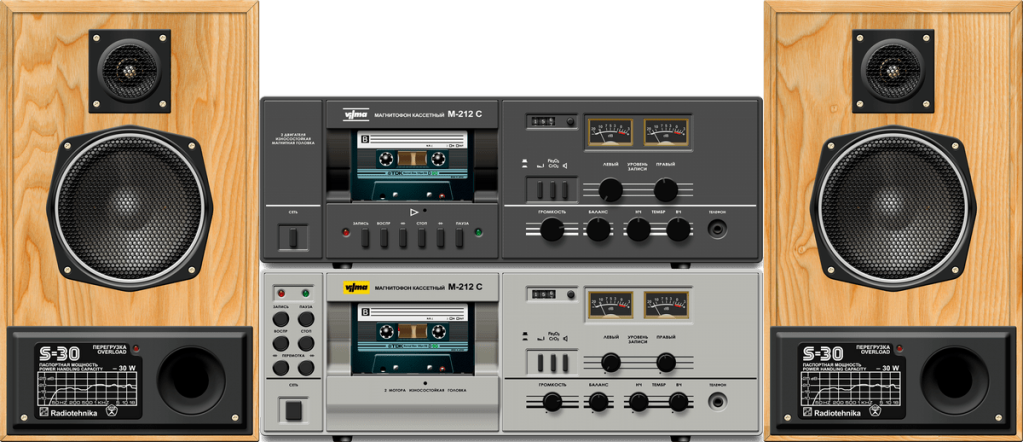This screenshot has height=442, width=1023.
Task: Push the round ЗАПИСЬ button on silver deck
Action: coord(281,319)
